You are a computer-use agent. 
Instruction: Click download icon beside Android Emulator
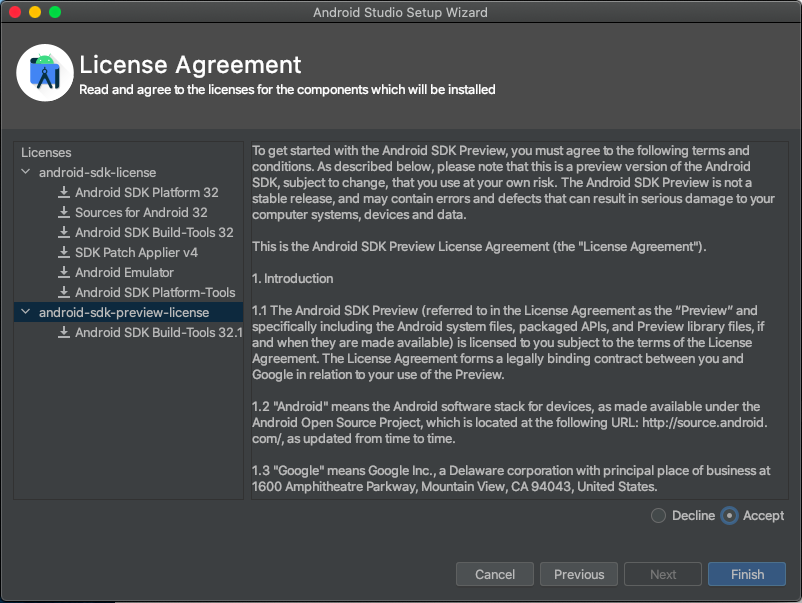pos(64,272)
